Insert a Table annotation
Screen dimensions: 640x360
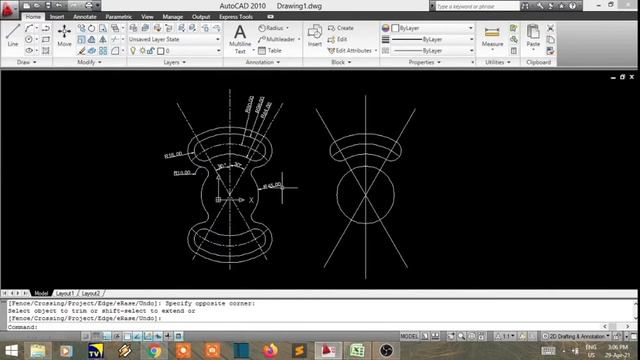[270, 51]
